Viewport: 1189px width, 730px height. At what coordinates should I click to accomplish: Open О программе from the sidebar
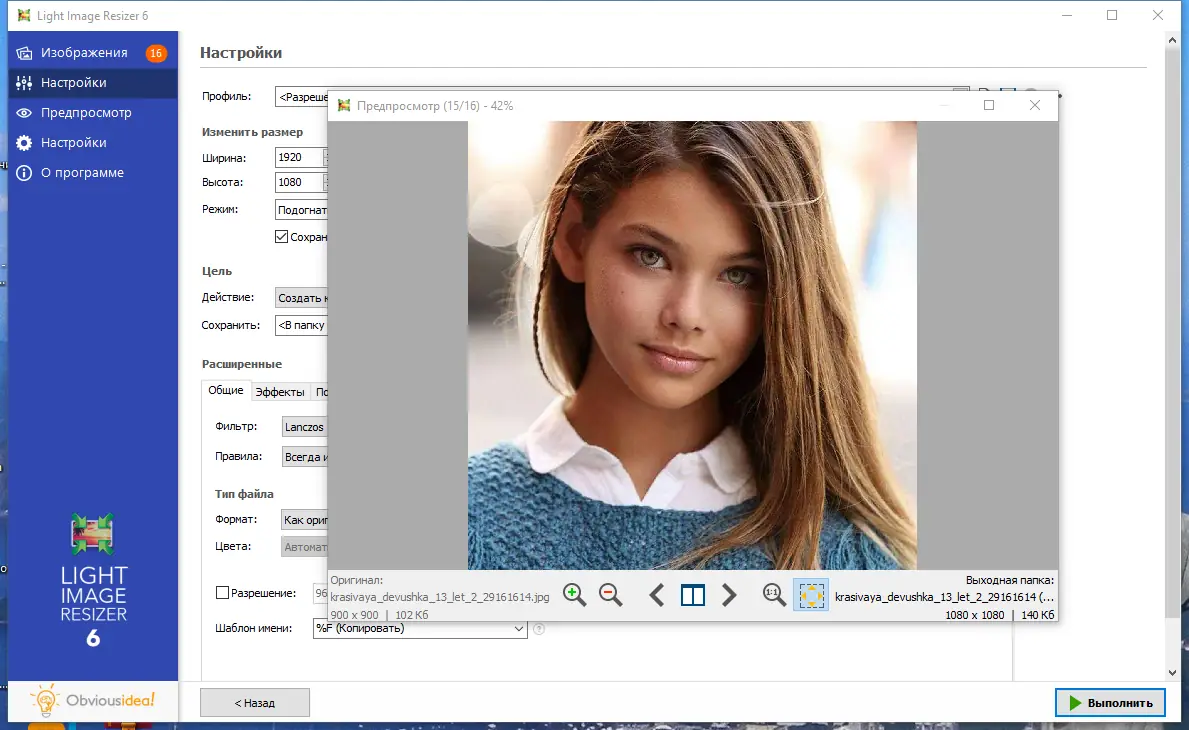84,172
